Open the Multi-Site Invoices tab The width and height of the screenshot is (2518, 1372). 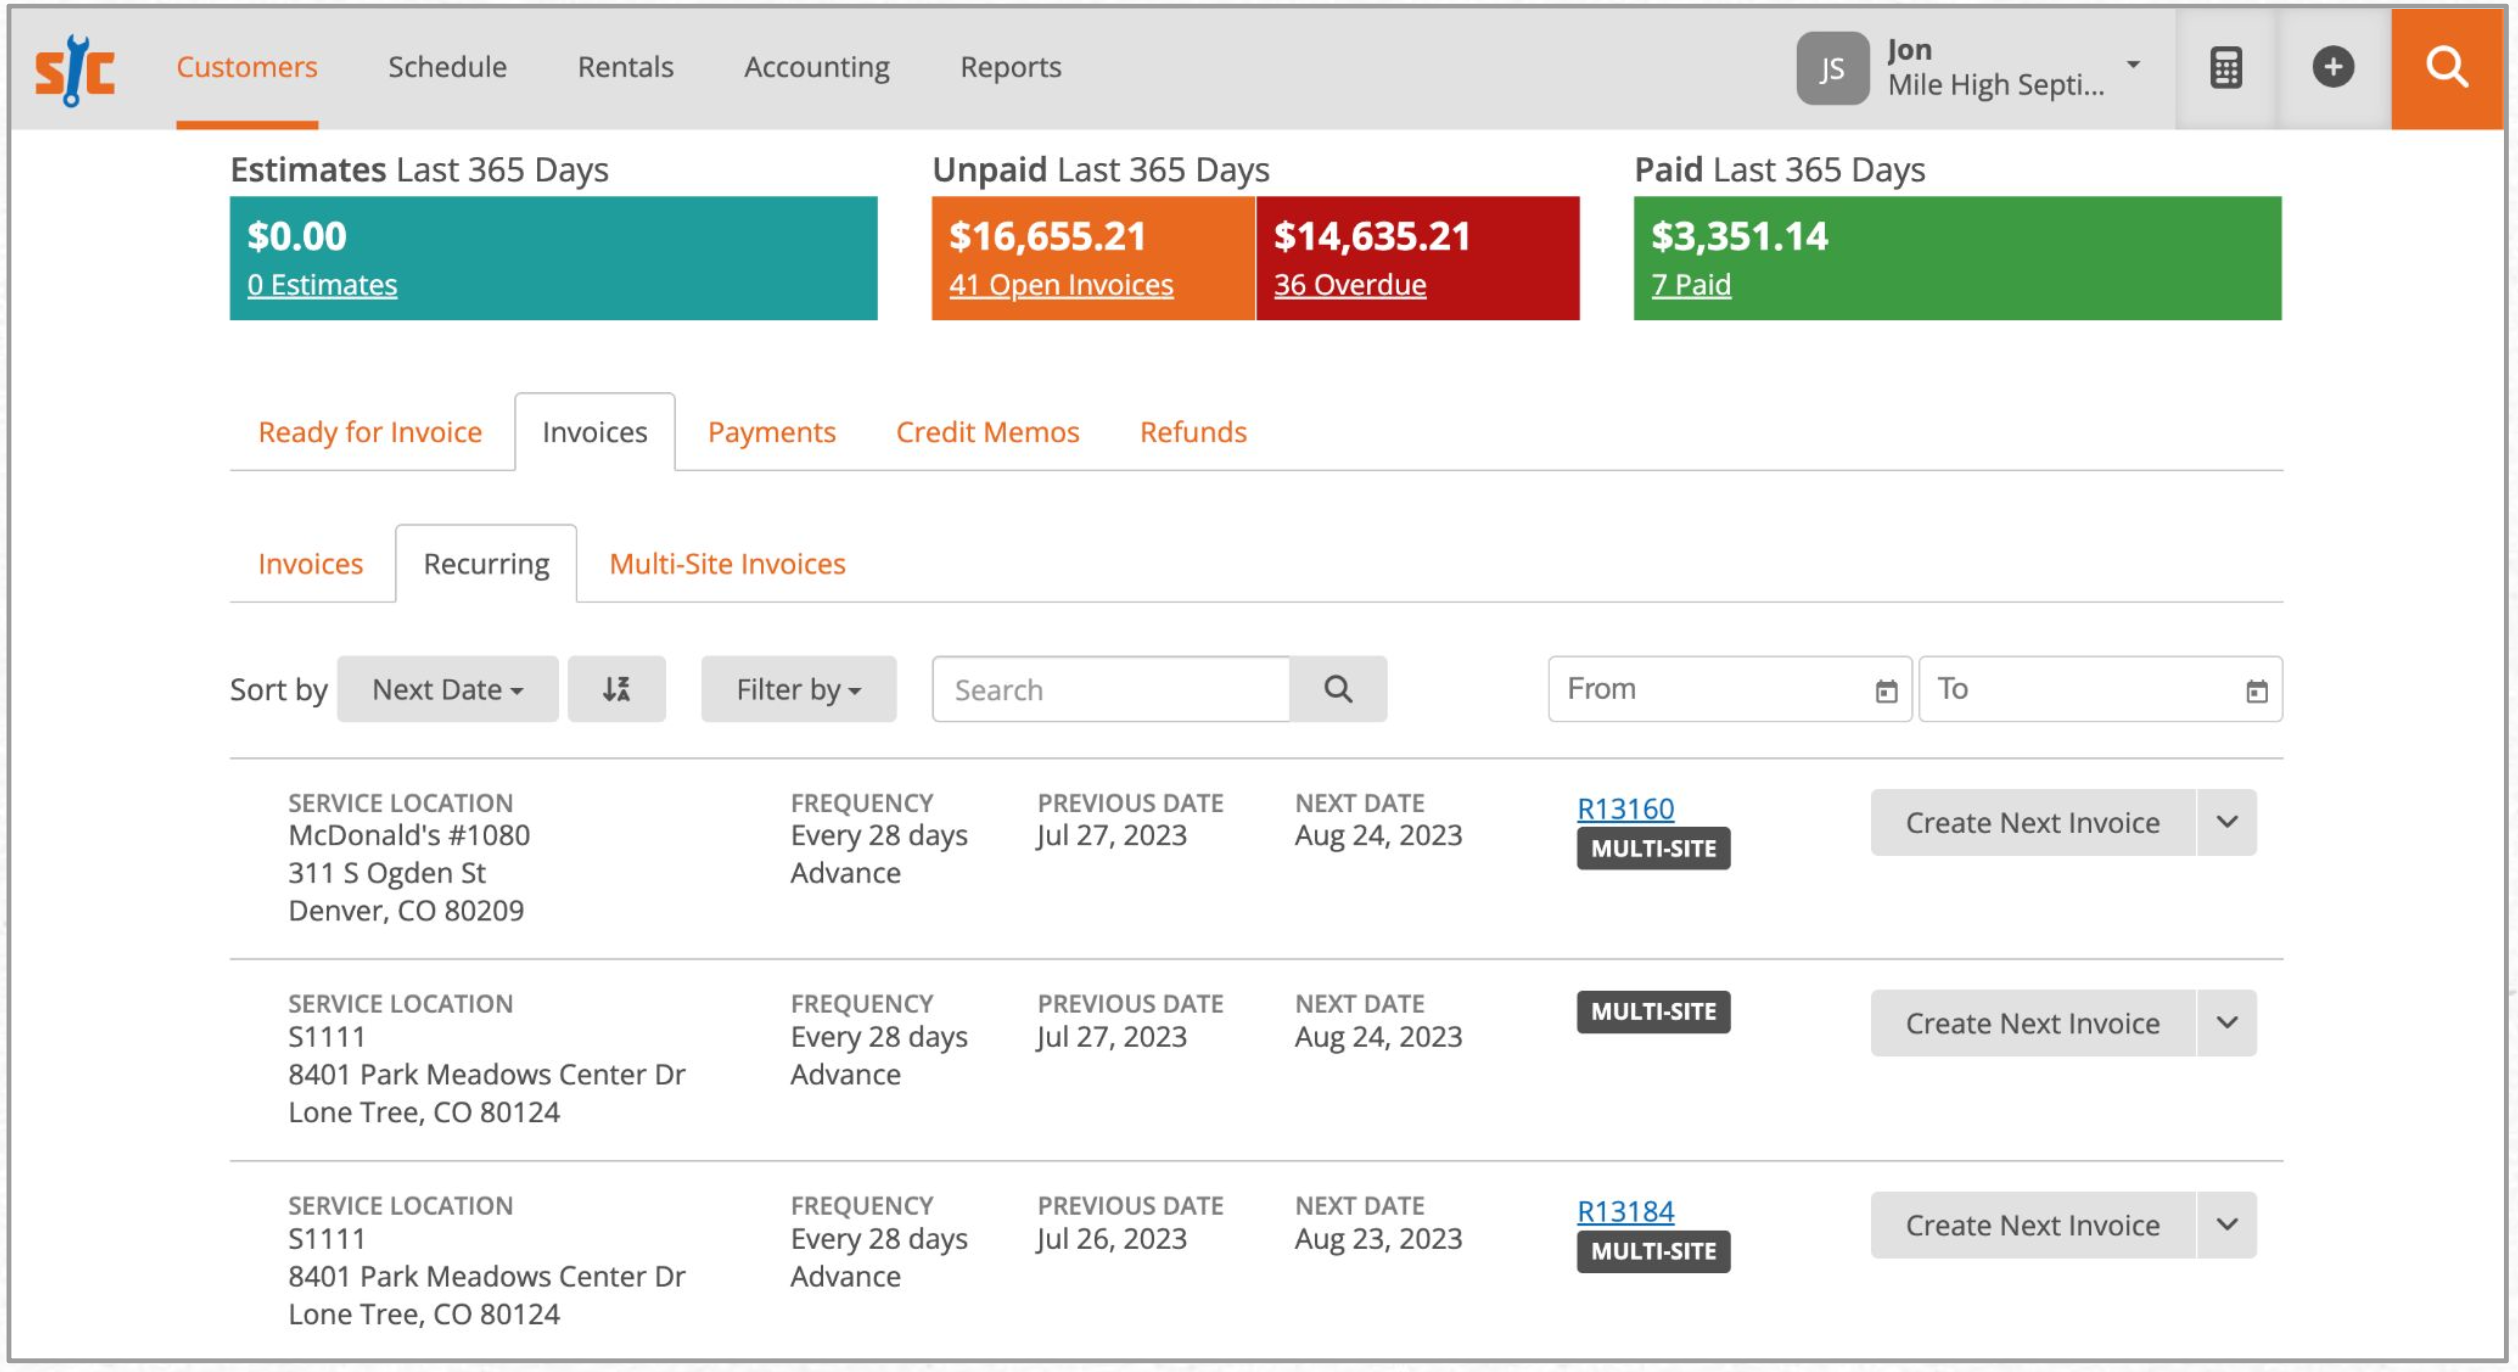(726, 563)
